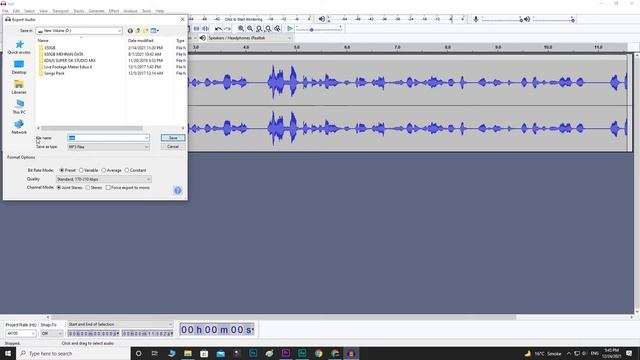The height and width of the screenshot is (360, 640).
Task: Open File Explorer from the taskbar
Action: (x=188, y=353)
